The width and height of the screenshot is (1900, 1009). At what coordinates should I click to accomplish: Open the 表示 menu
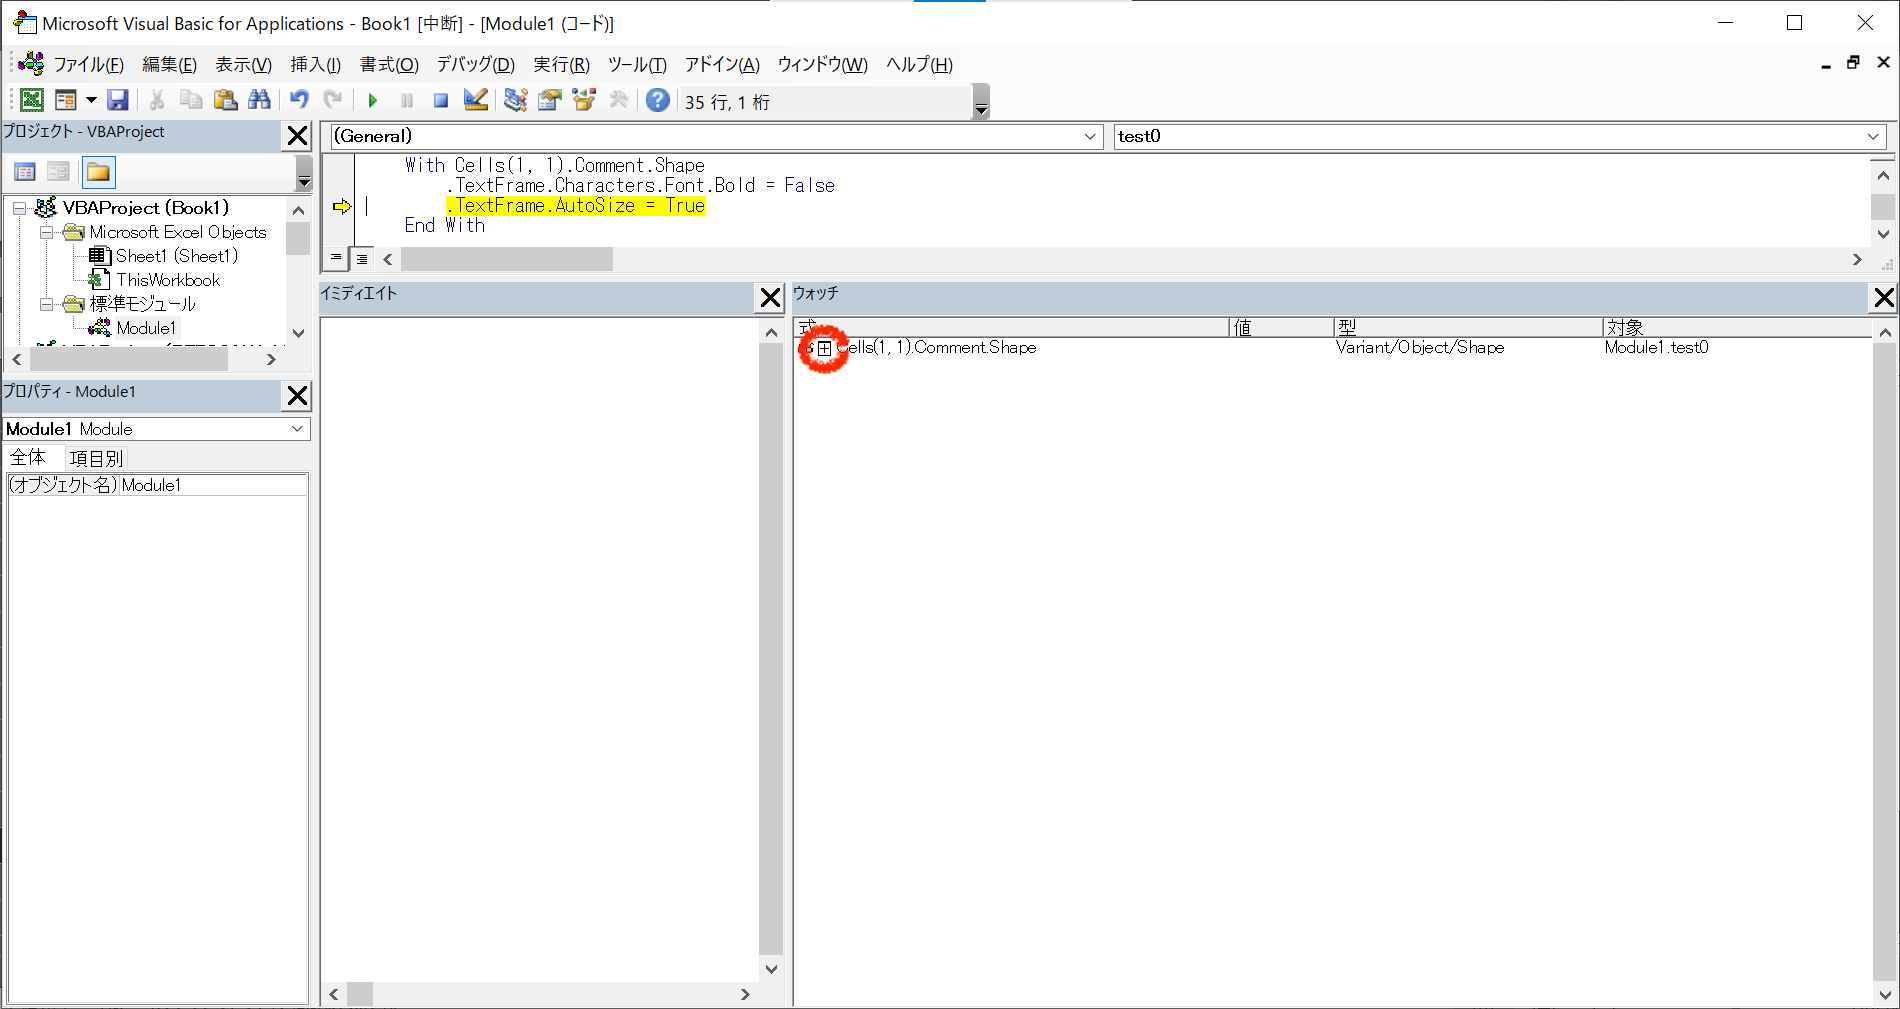tap(243, 65)
